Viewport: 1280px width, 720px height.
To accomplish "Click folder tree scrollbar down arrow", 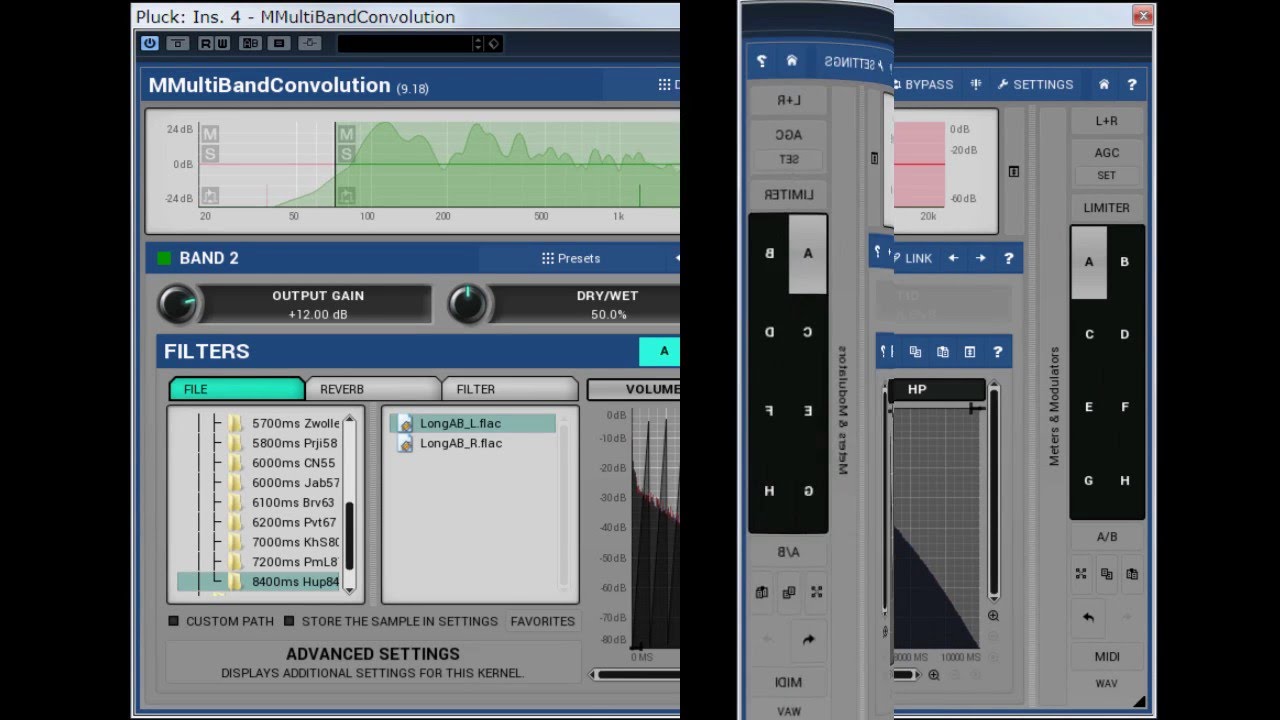I will (x=349, y=590).
